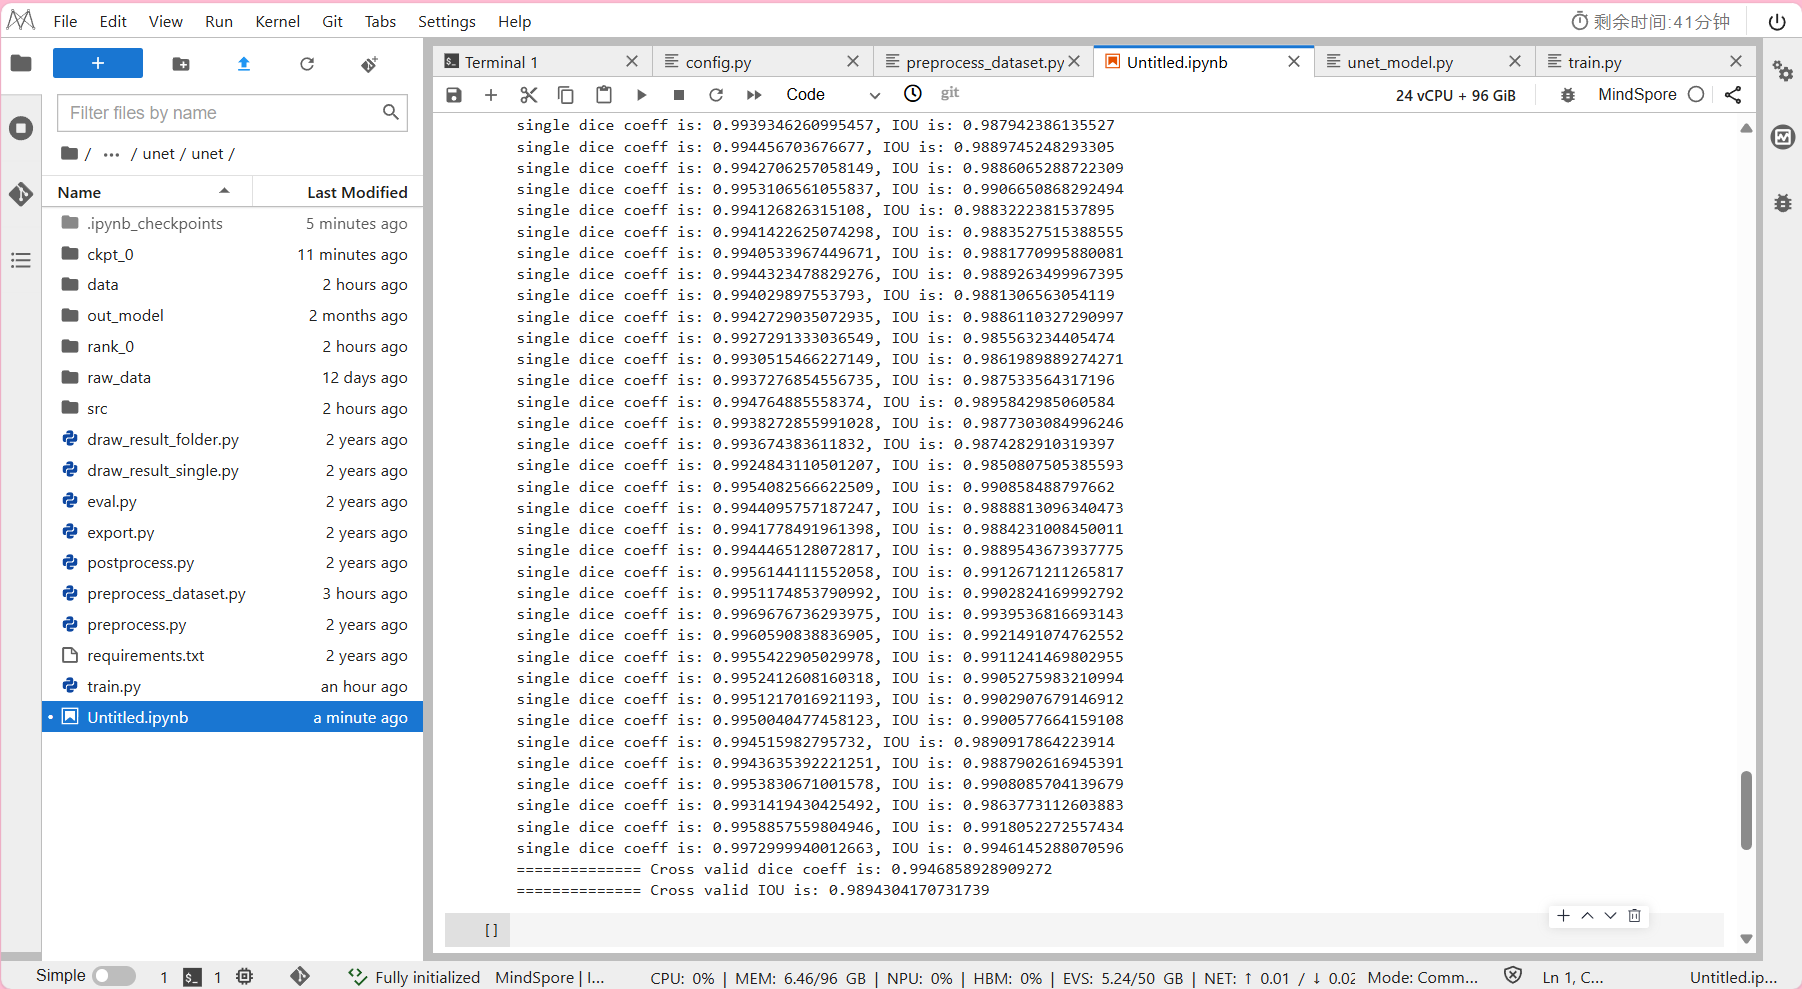Copy the selected cell
The width and height of the screenshot is (1802, 989).
566,94
